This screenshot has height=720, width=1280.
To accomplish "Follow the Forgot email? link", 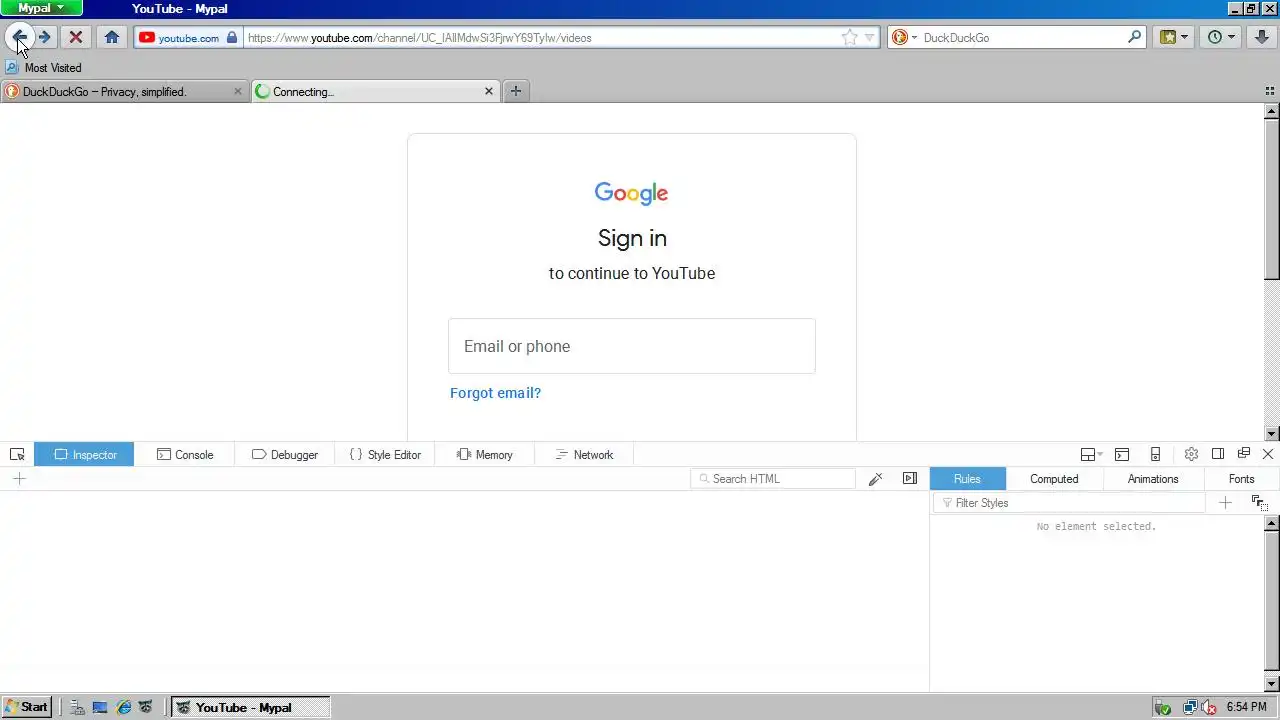I will point(495,393).
